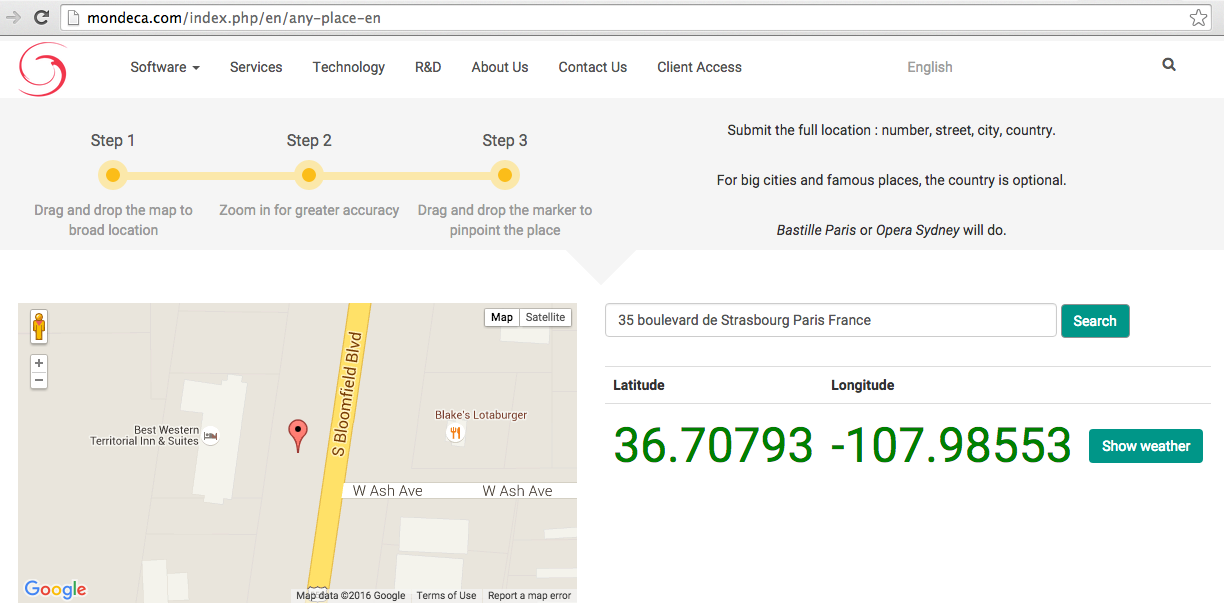Click the location address input field

coord(830,320)
